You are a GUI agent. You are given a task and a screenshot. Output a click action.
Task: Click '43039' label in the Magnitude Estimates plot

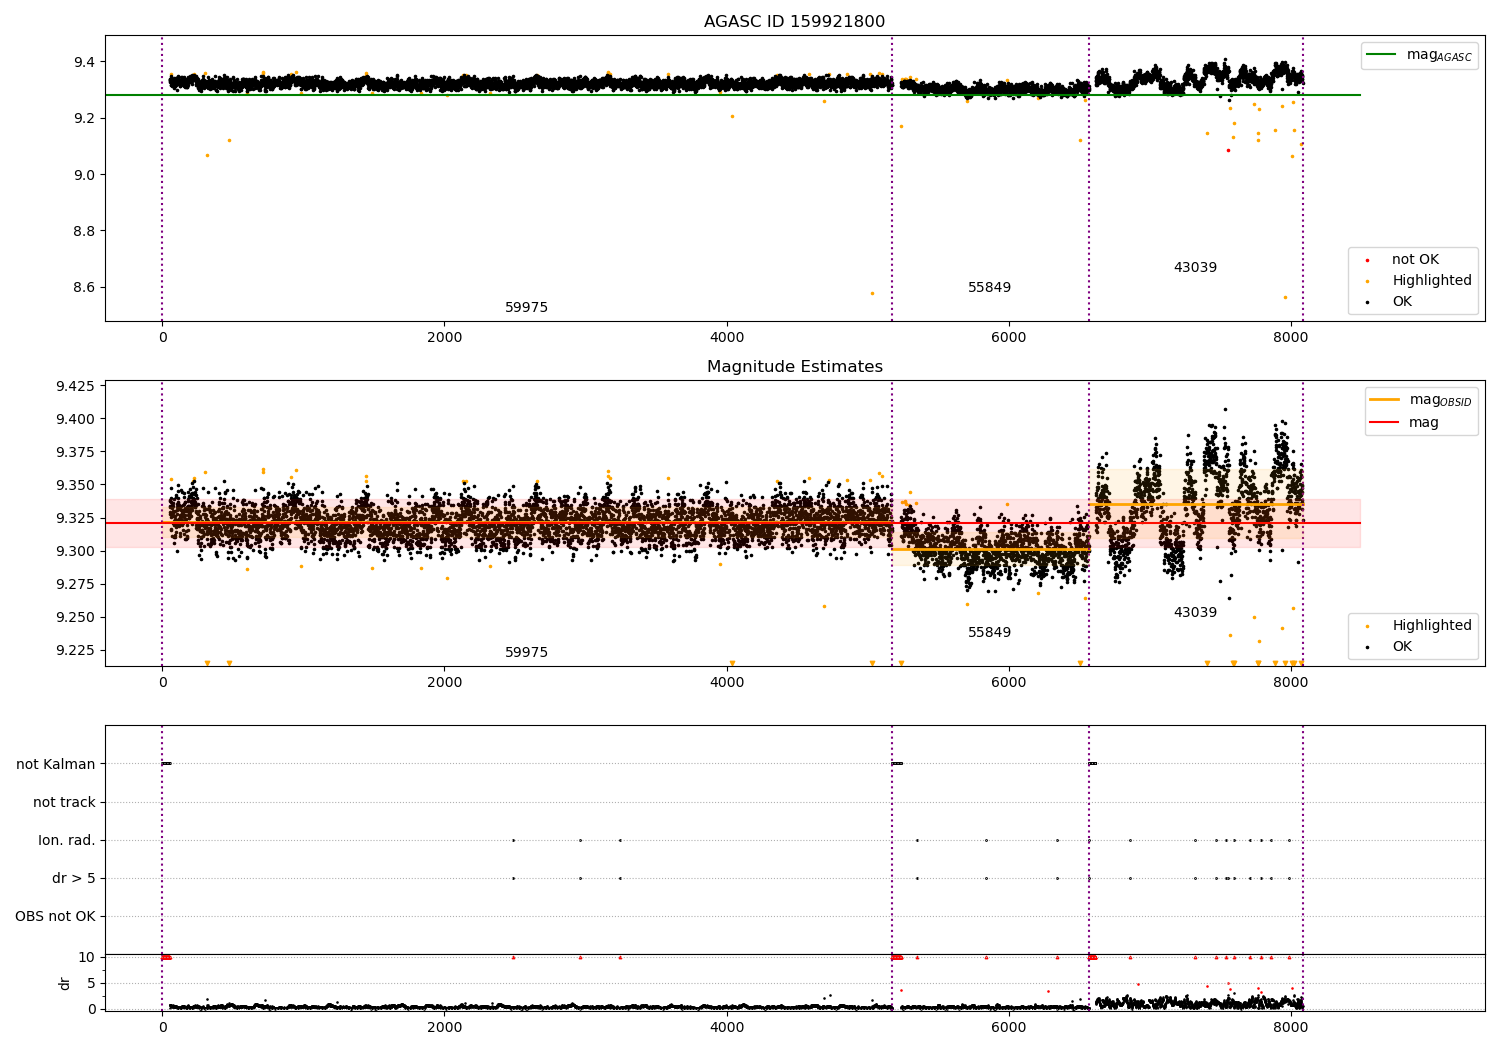pos(1195,613)
